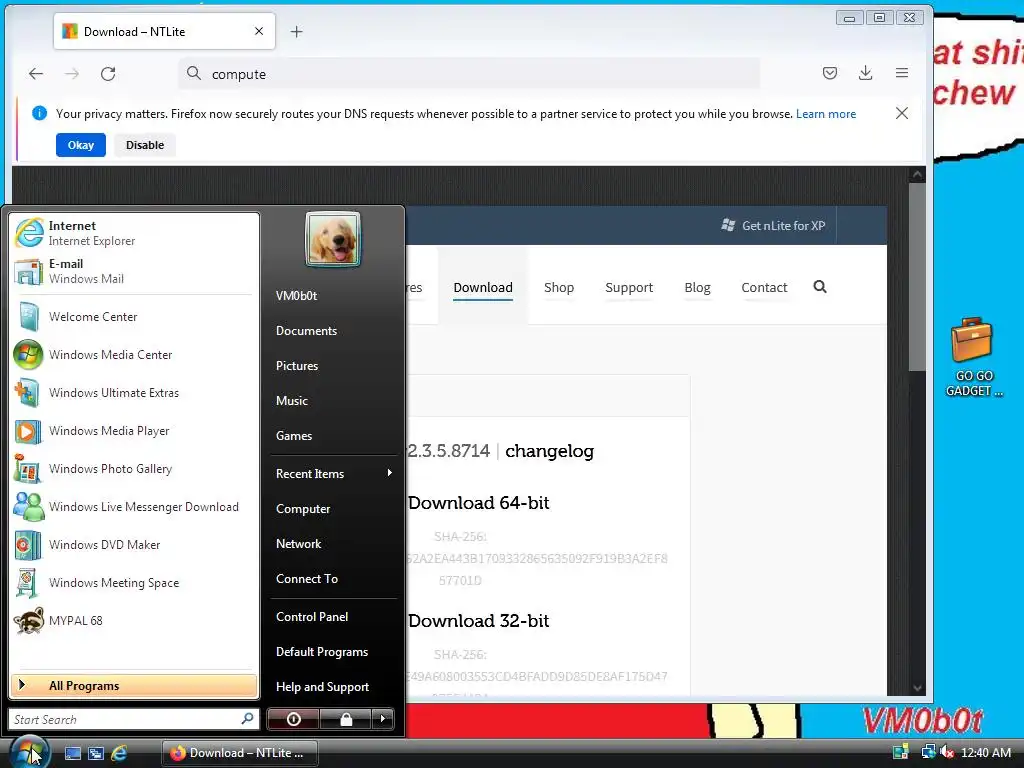Click the page scrollbar down arrow

tap(917, 688)
